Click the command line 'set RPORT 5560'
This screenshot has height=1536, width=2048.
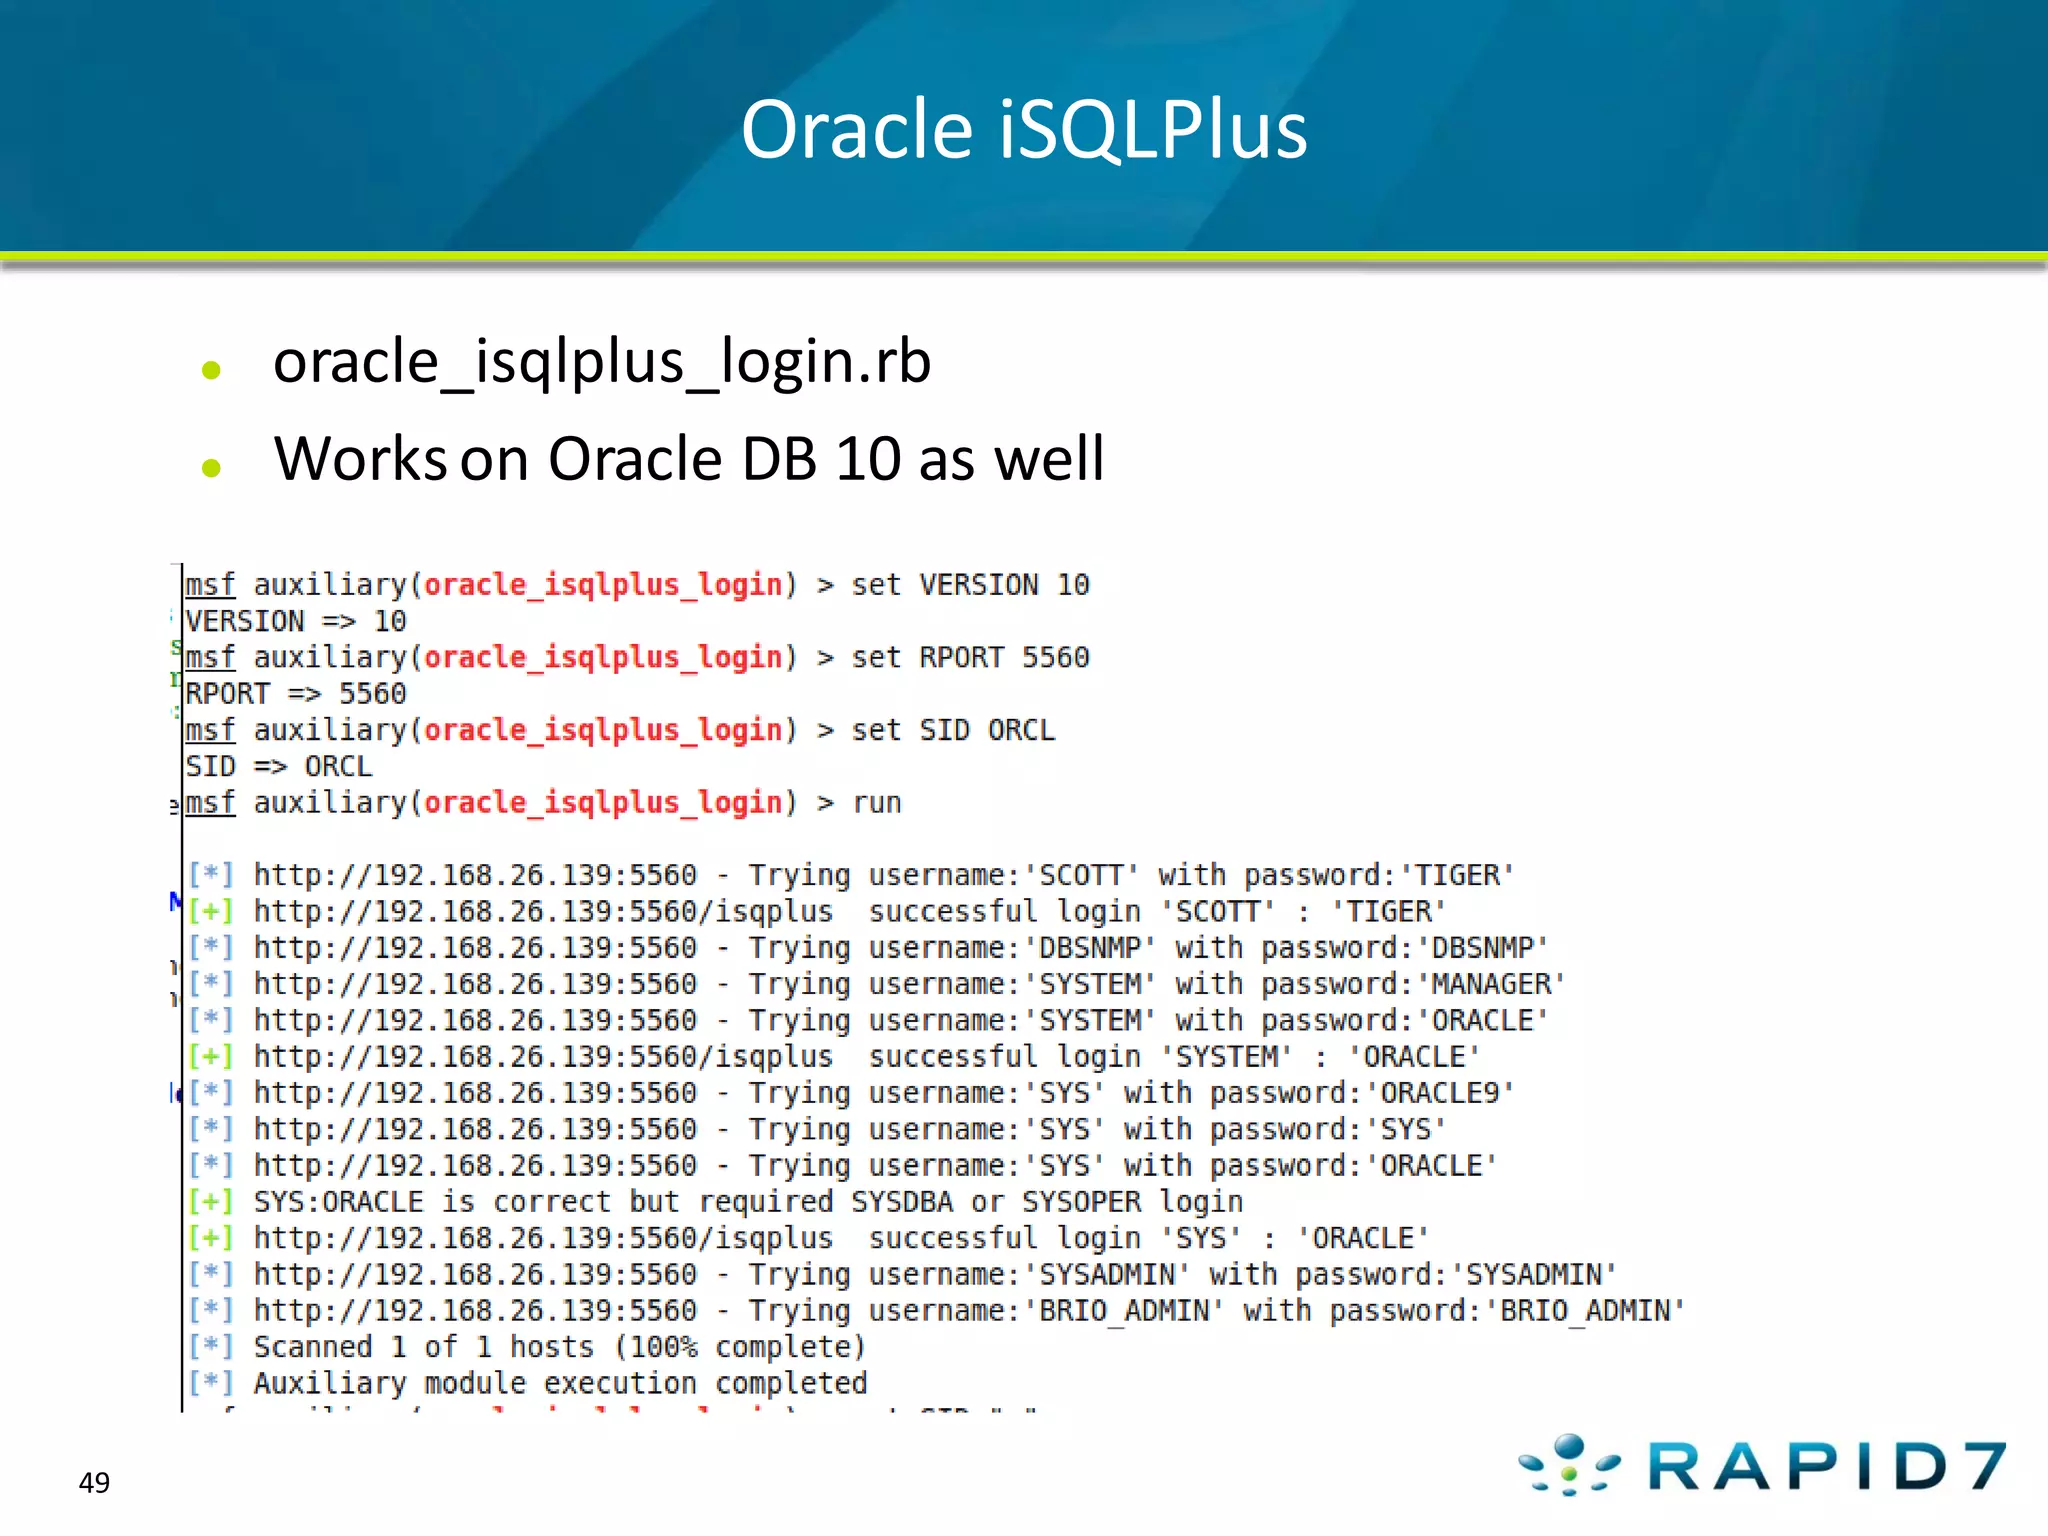[x=637, y=658]
